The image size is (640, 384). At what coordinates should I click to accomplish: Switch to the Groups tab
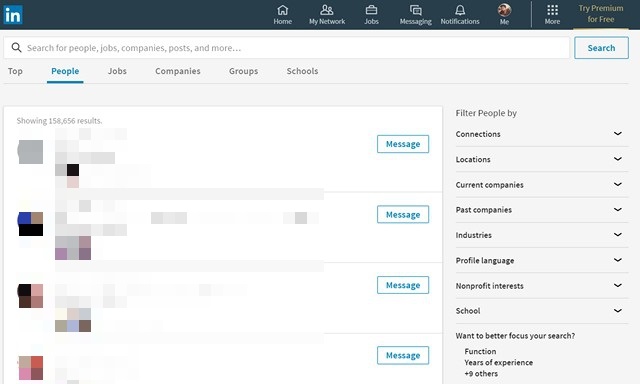pos(243,71)
